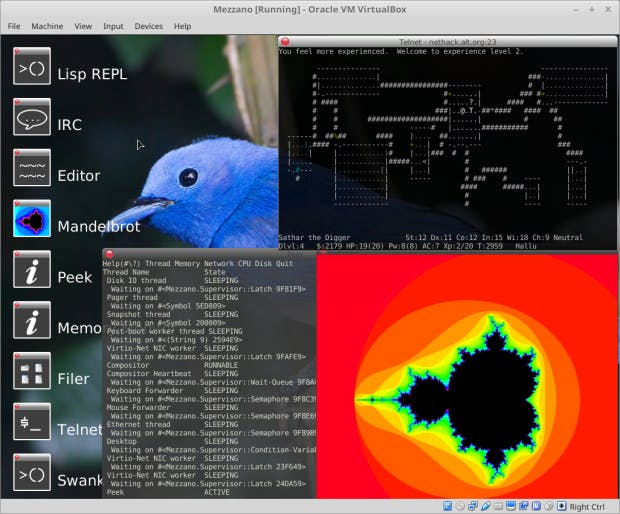620x514 pixels.
Task: Click the Telnet window title bar
Action: (447, 42)
